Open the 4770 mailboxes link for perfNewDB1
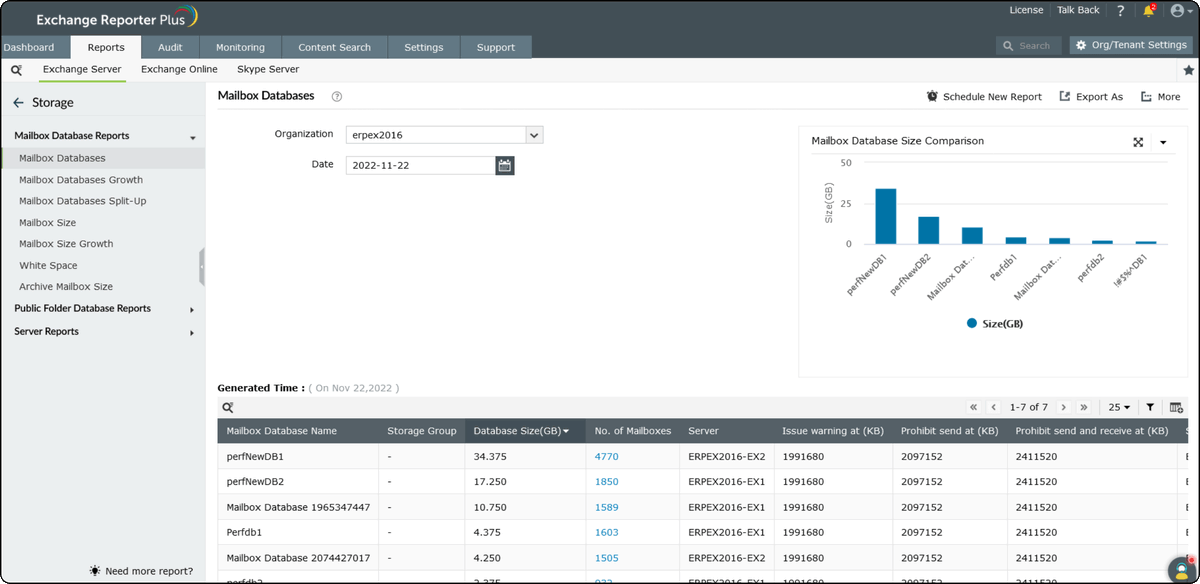The width and height of the screenshot is (1200, 584). click(x=606, y=456)
